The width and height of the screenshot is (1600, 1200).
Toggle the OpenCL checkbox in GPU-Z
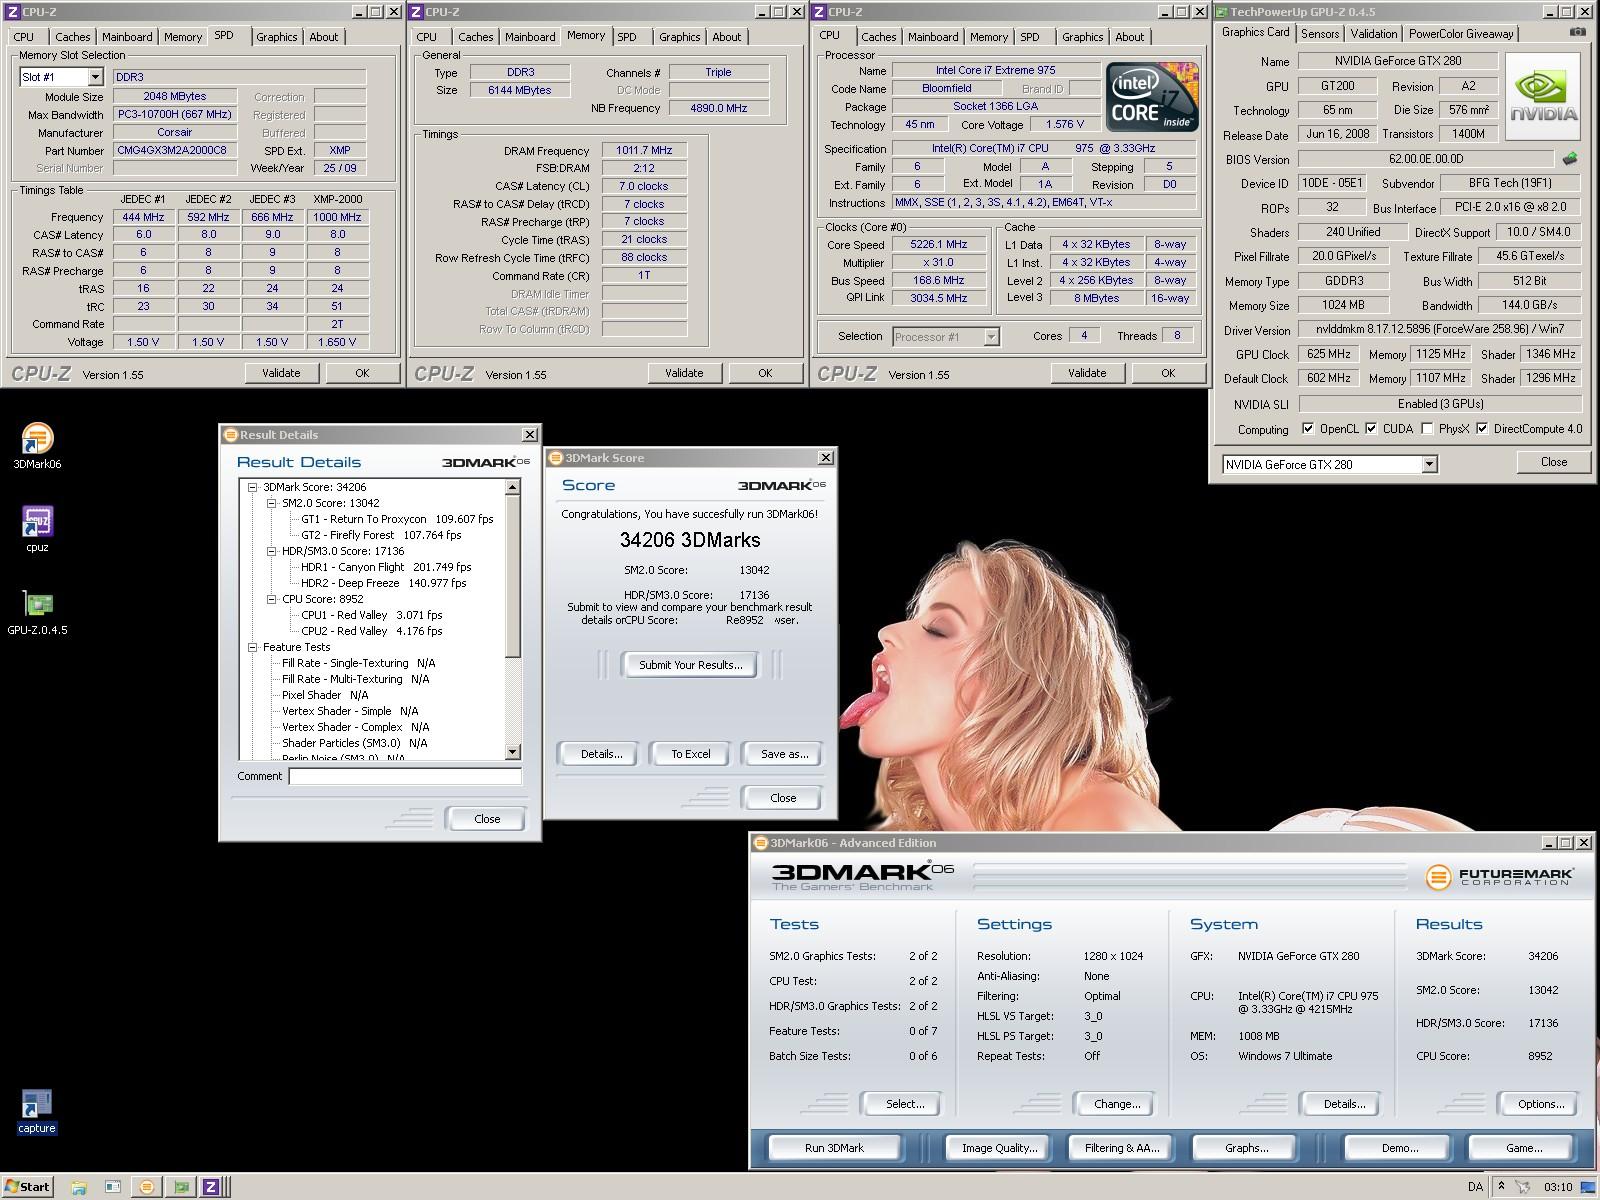tap(1308, 429)
